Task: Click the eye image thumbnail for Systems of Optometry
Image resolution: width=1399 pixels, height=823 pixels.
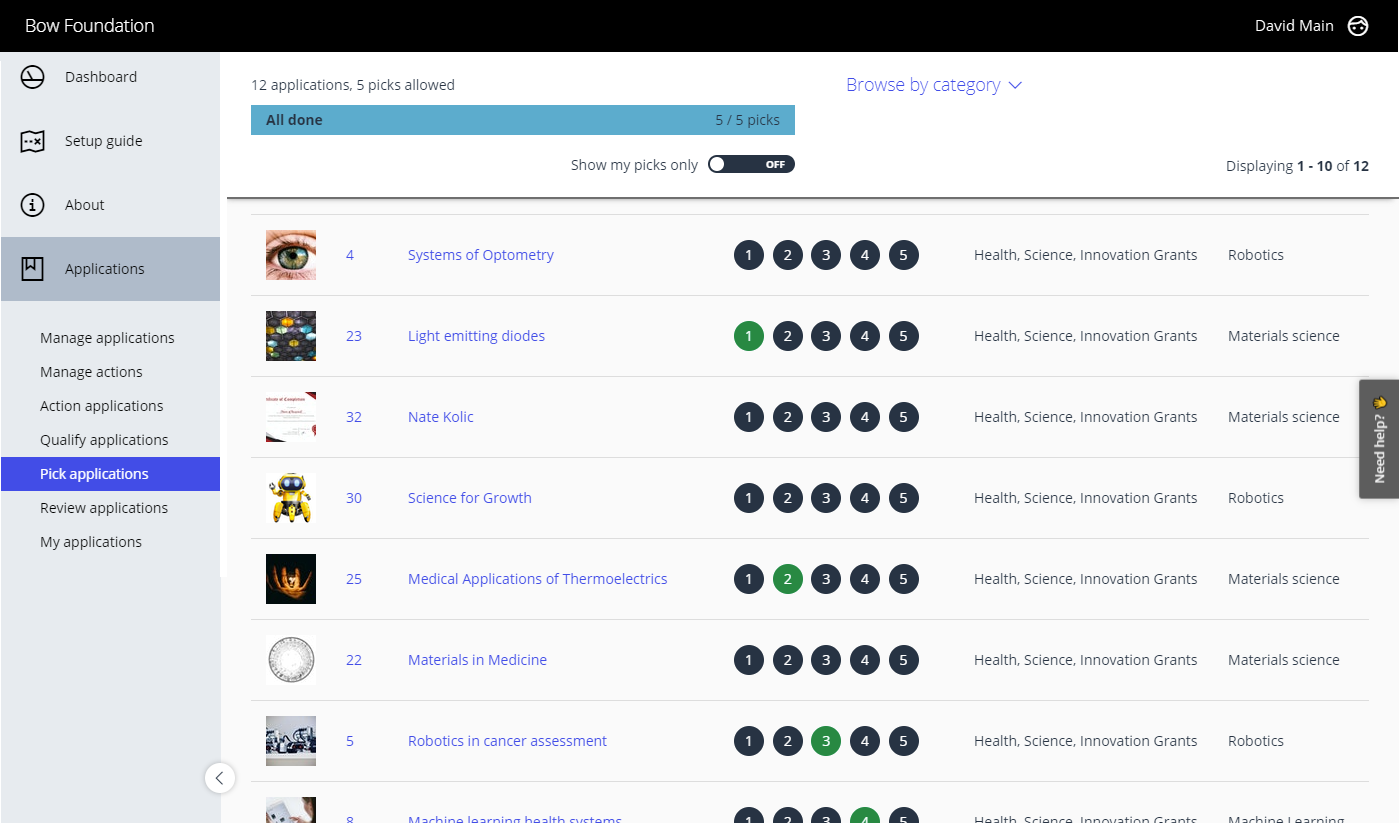Action: (x=290, y=255)
